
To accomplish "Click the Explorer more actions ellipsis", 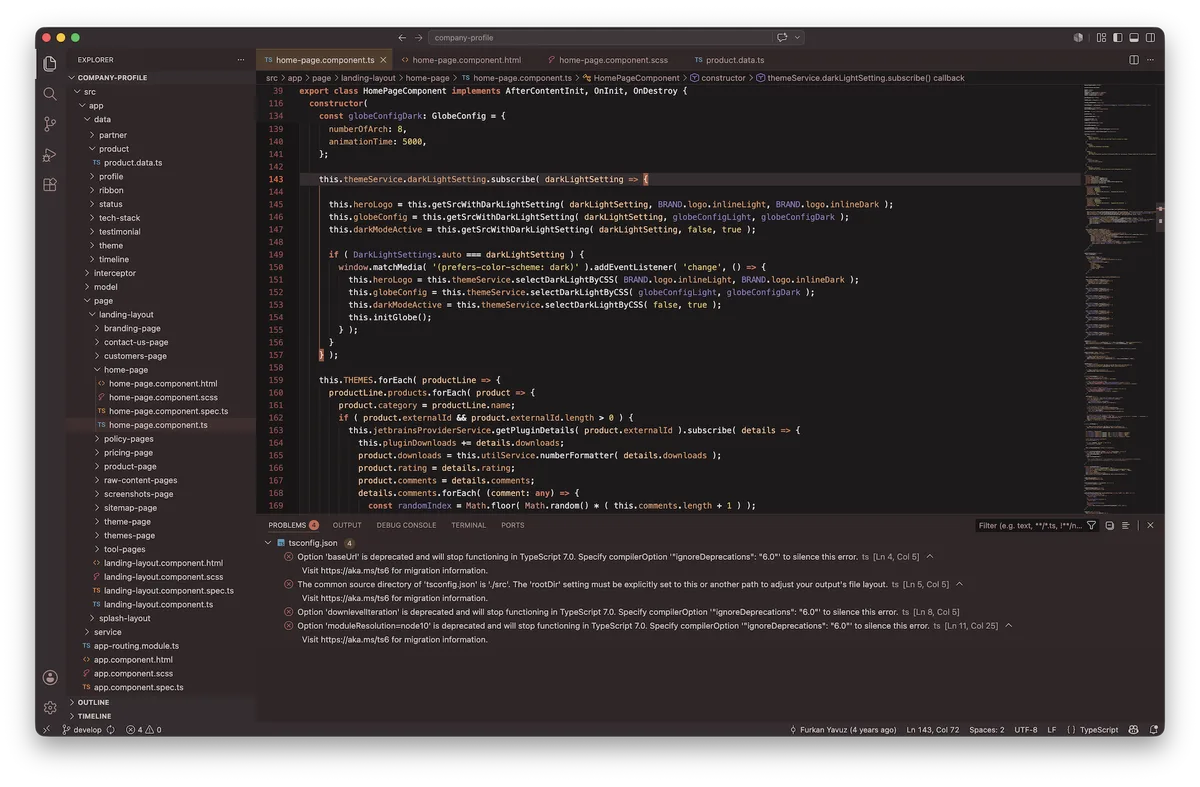I will [241, 60].
